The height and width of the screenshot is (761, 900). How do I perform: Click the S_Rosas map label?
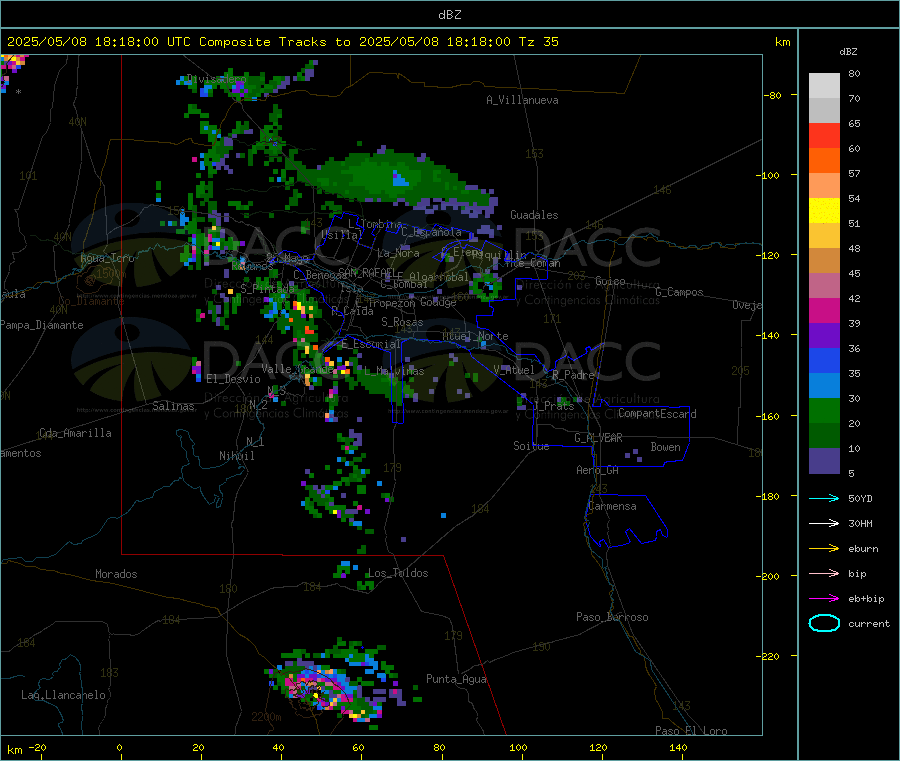402,322
